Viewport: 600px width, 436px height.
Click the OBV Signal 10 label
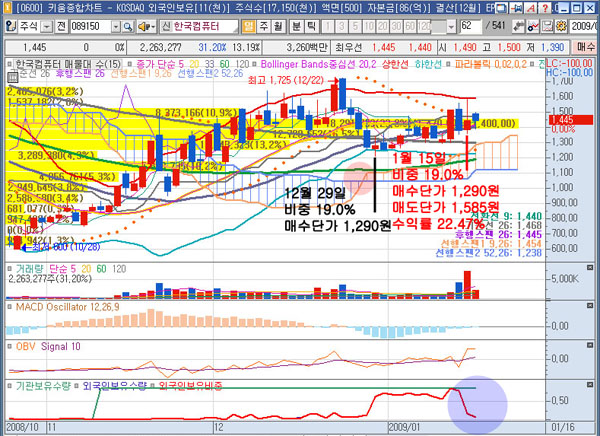pos(48,346)
